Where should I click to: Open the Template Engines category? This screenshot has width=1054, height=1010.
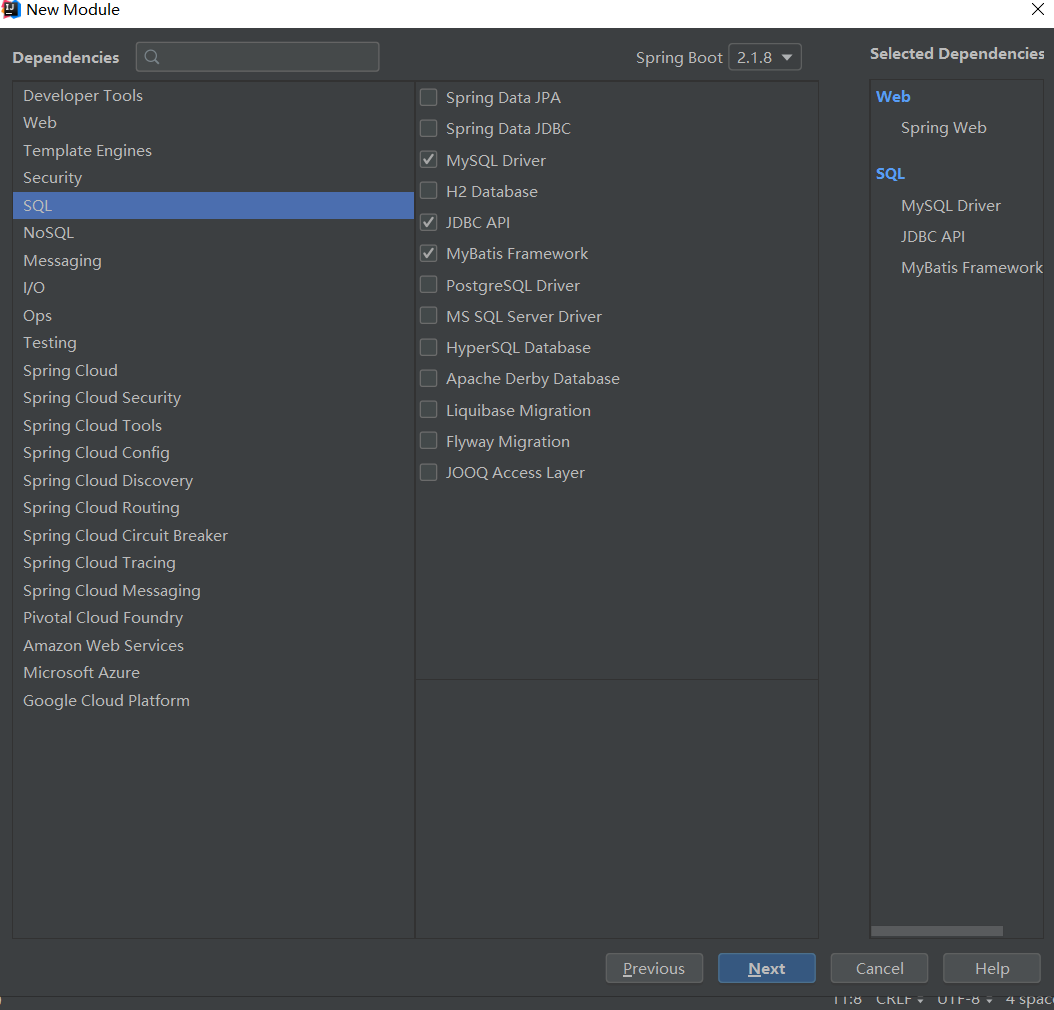click(213, 151)
